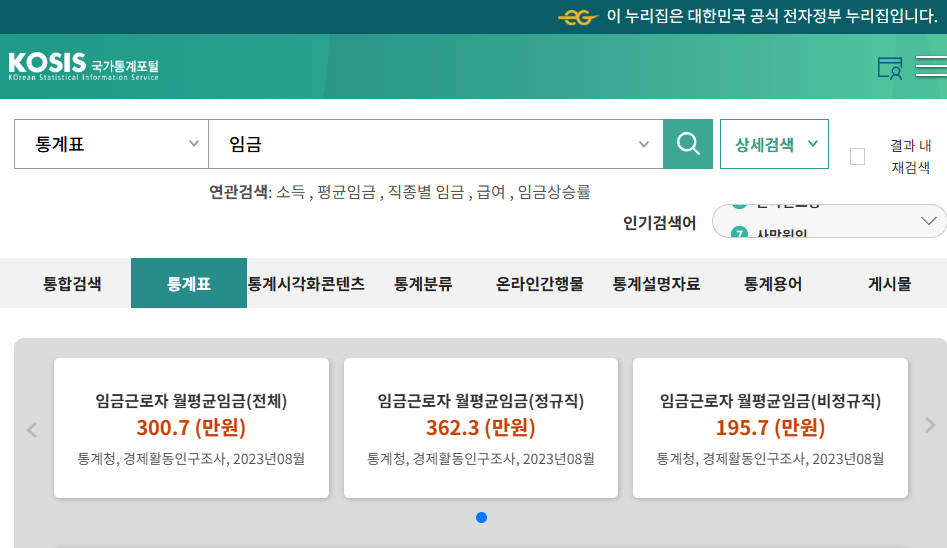947x548 pixels.
Task: Switch to the 게시물 tab
Action: click(x=890, y=283)
